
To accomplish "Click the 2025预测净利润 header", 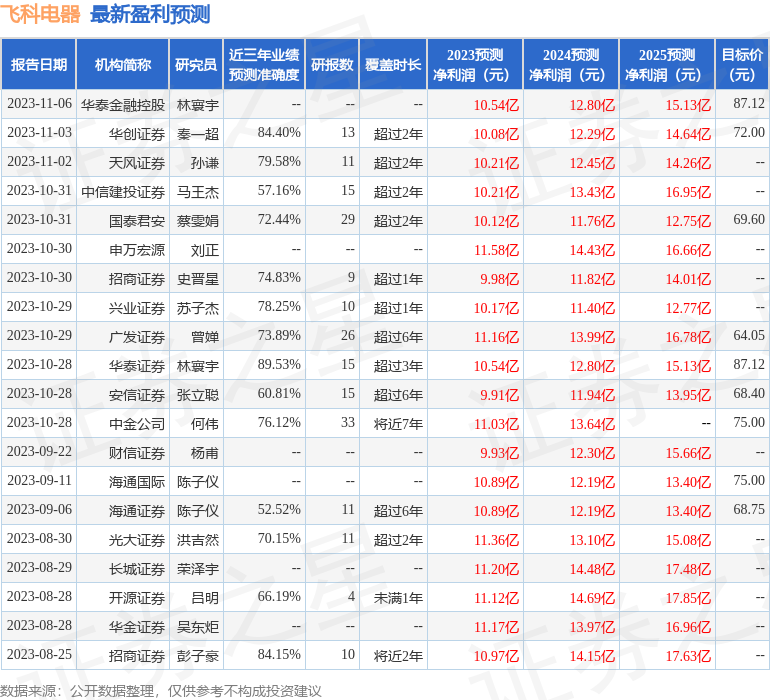I will [667, 64].
